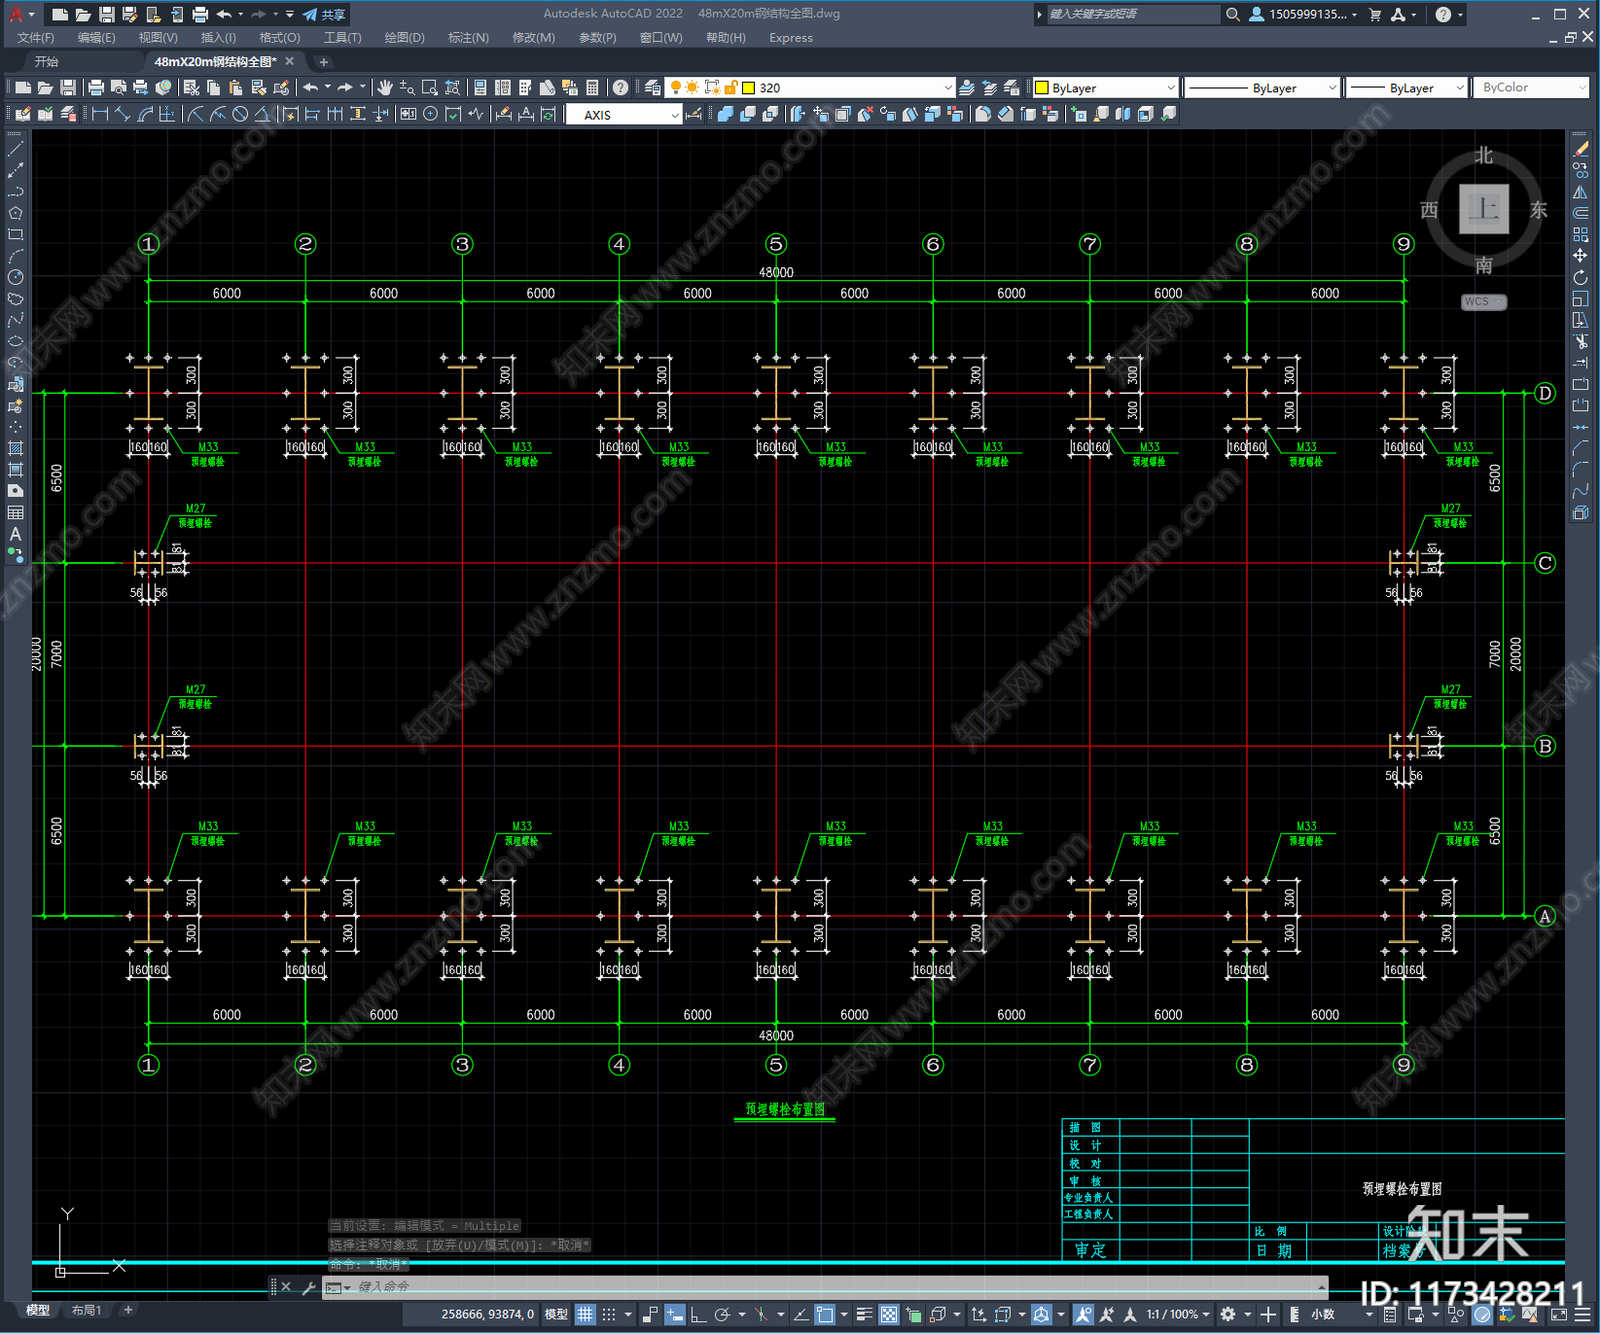Click the Zoom Window icon
This screenshot has height=1333, width=1600.
point(430,88)
